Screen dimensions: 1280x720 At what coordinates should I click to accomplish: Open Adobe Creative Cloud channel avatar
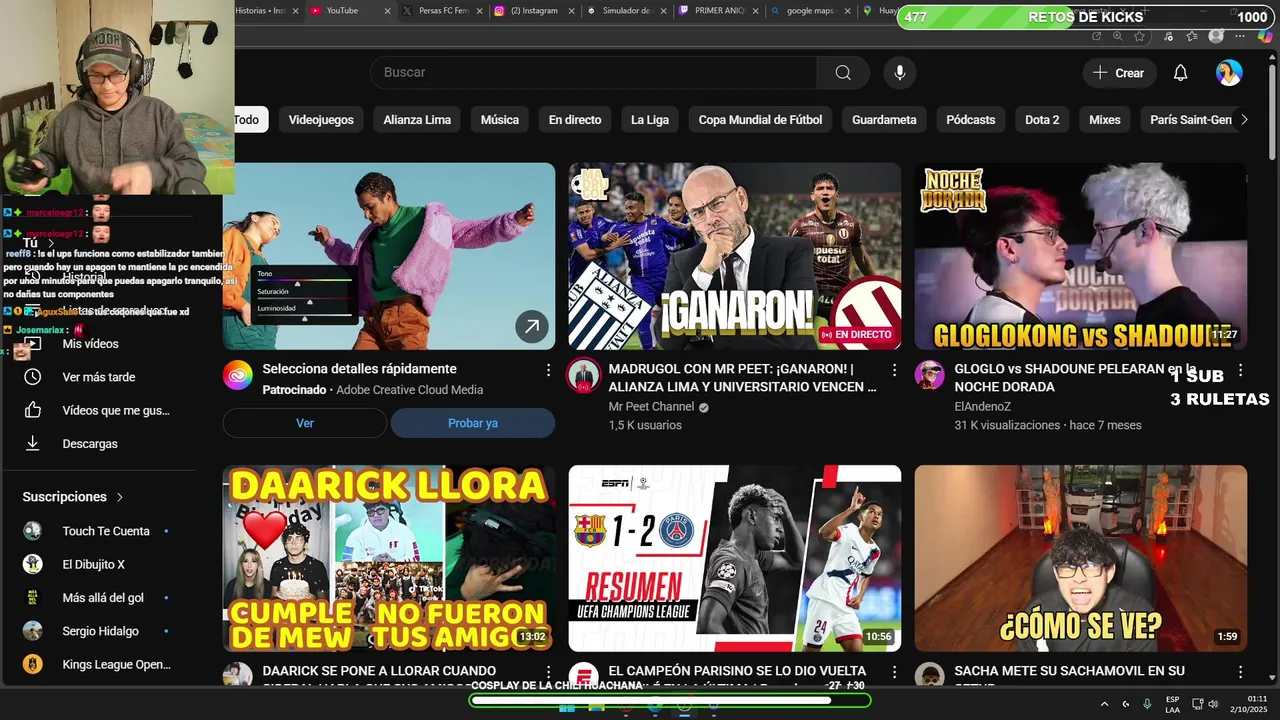point(238,376)
